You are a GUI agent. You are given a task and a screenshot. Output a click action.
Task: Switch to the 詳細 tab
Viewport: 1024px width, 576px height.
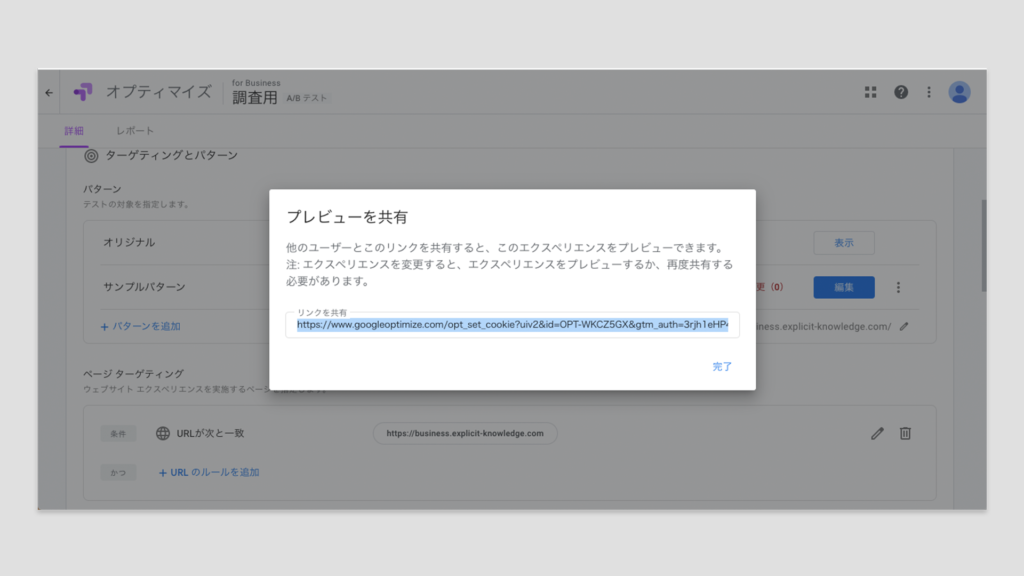click(74, 131)
